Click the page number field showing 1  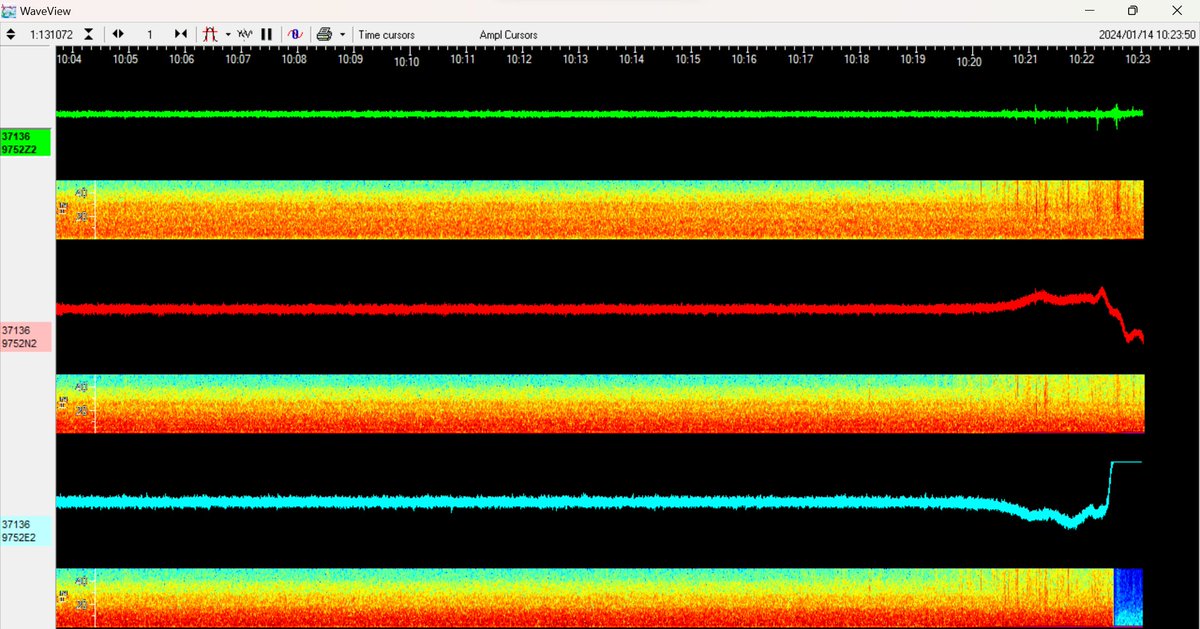pyautogui.click(x=149, y=33)
